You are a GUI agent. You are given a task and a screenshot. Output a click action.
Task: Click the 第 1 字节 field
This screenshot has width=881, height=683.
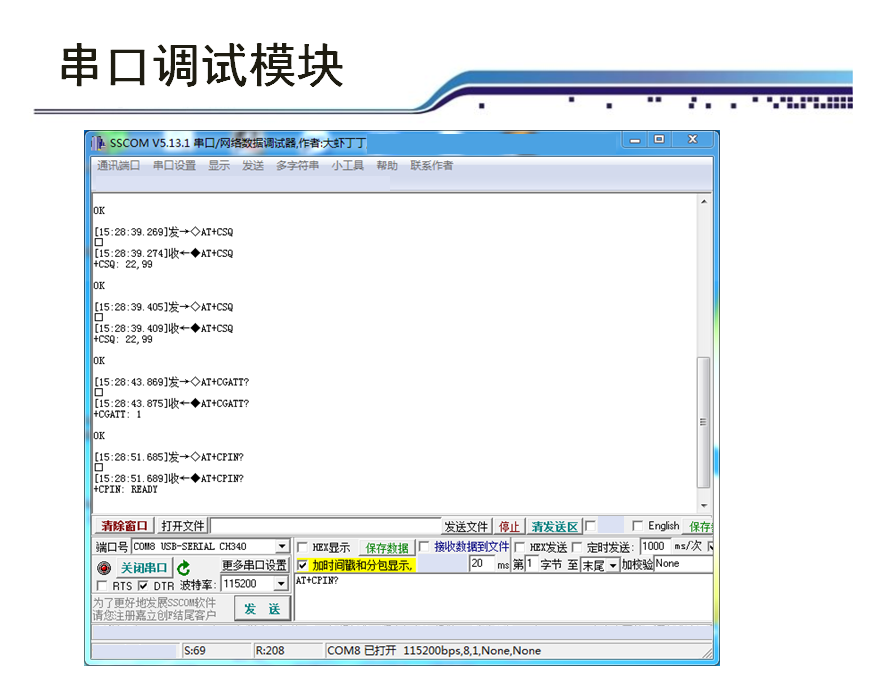click(x=532, y=564)
